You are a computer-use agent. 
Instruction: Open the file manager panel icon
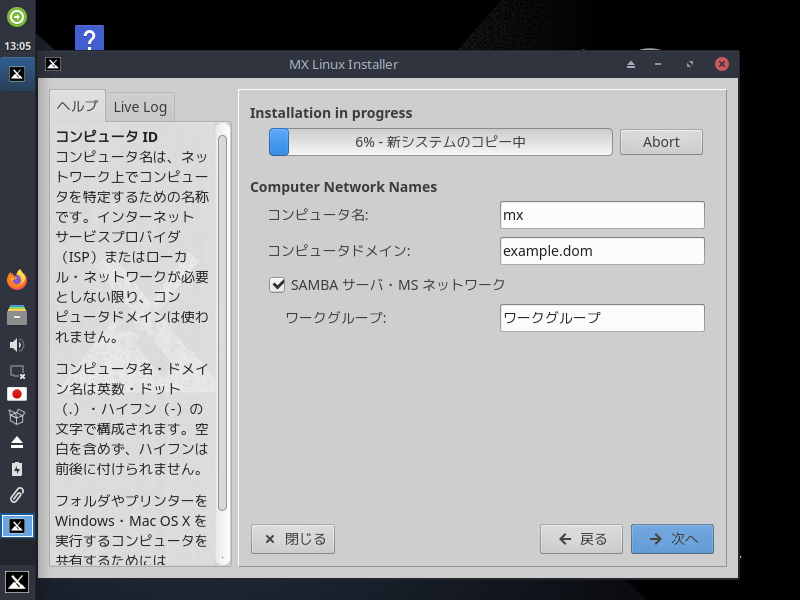17,315
